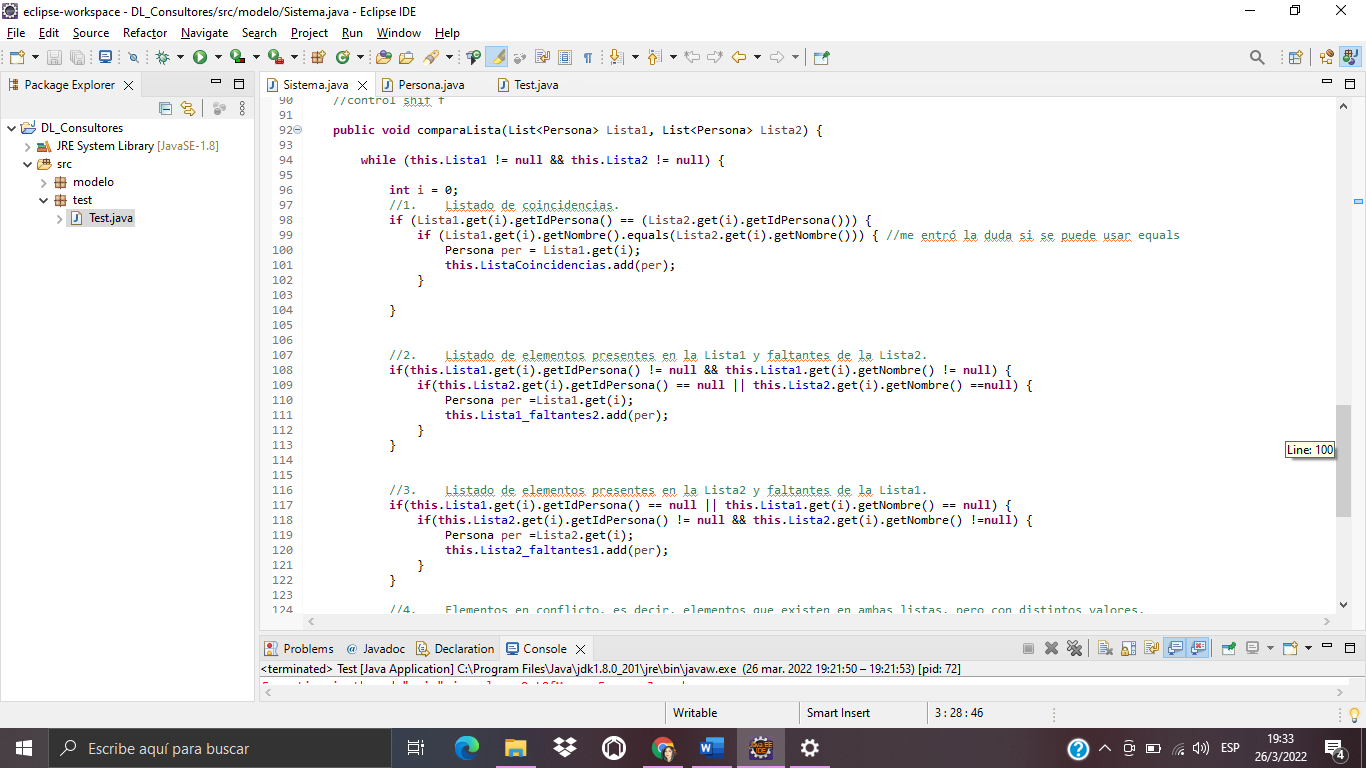
Task: Toggle Link with Editor in Package Explorer
Action: [187, 108]
